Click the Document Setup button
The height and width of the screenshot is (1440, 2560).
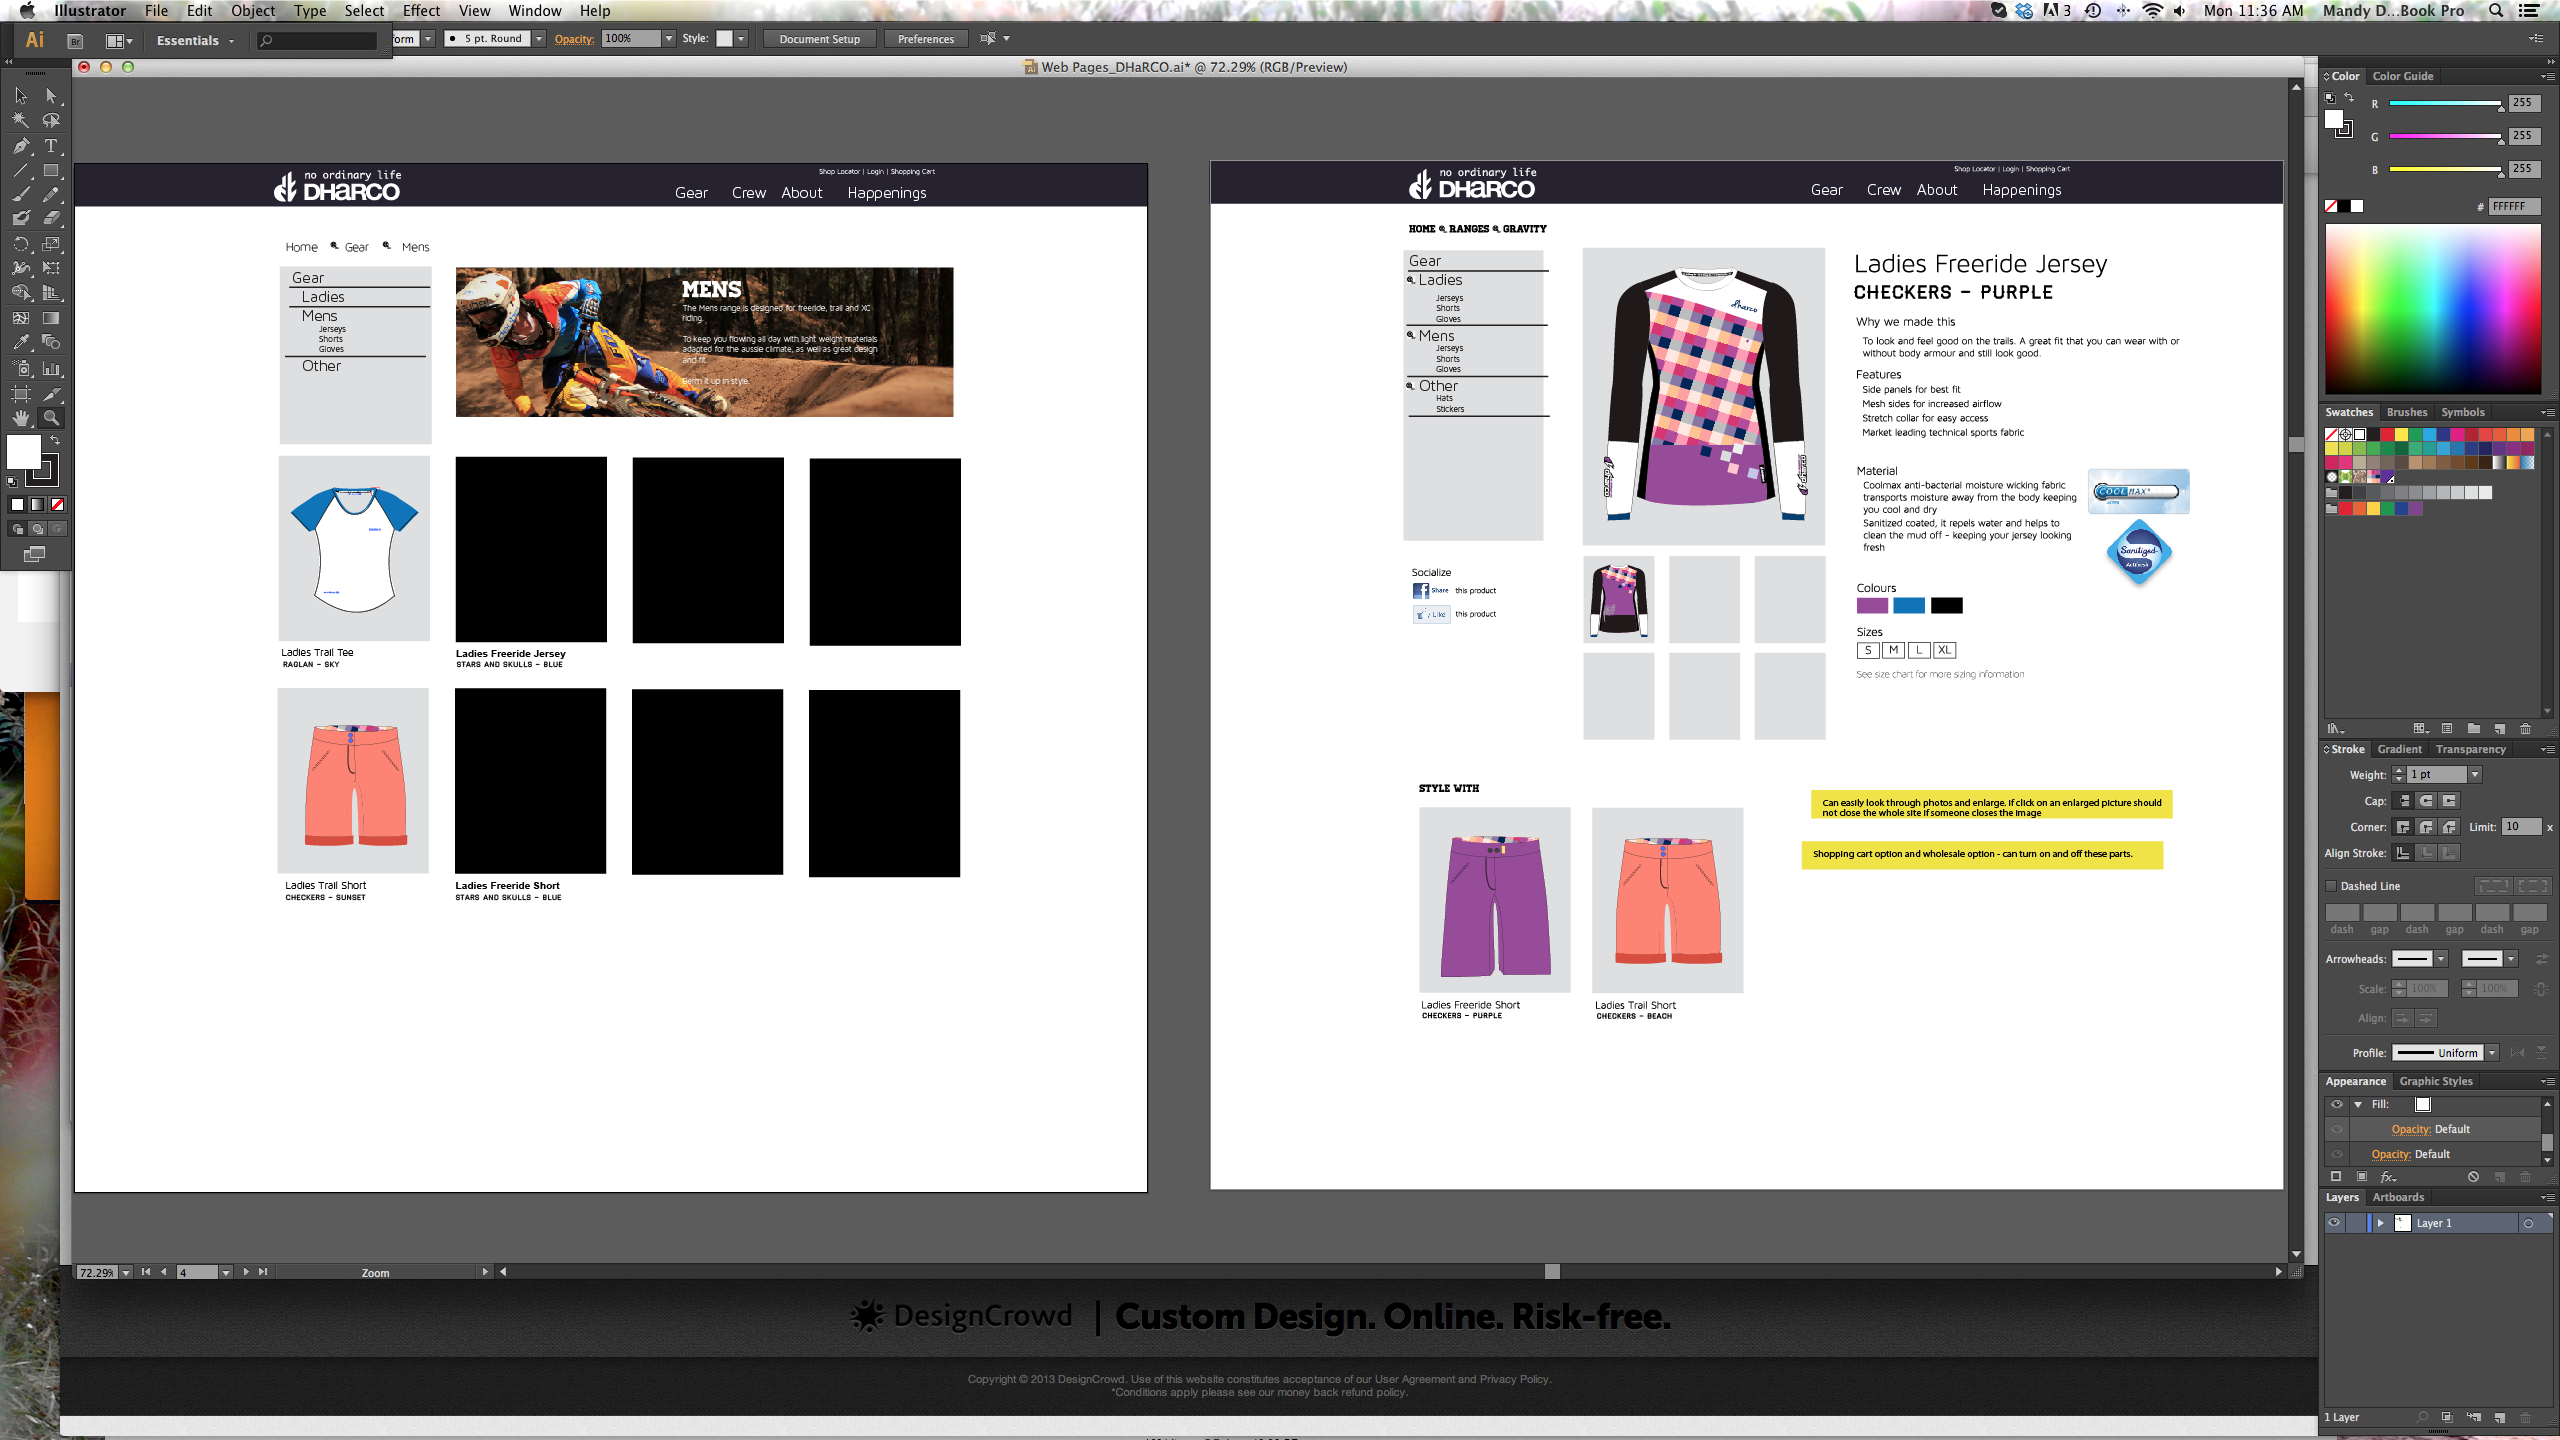(x=819, y=39)
